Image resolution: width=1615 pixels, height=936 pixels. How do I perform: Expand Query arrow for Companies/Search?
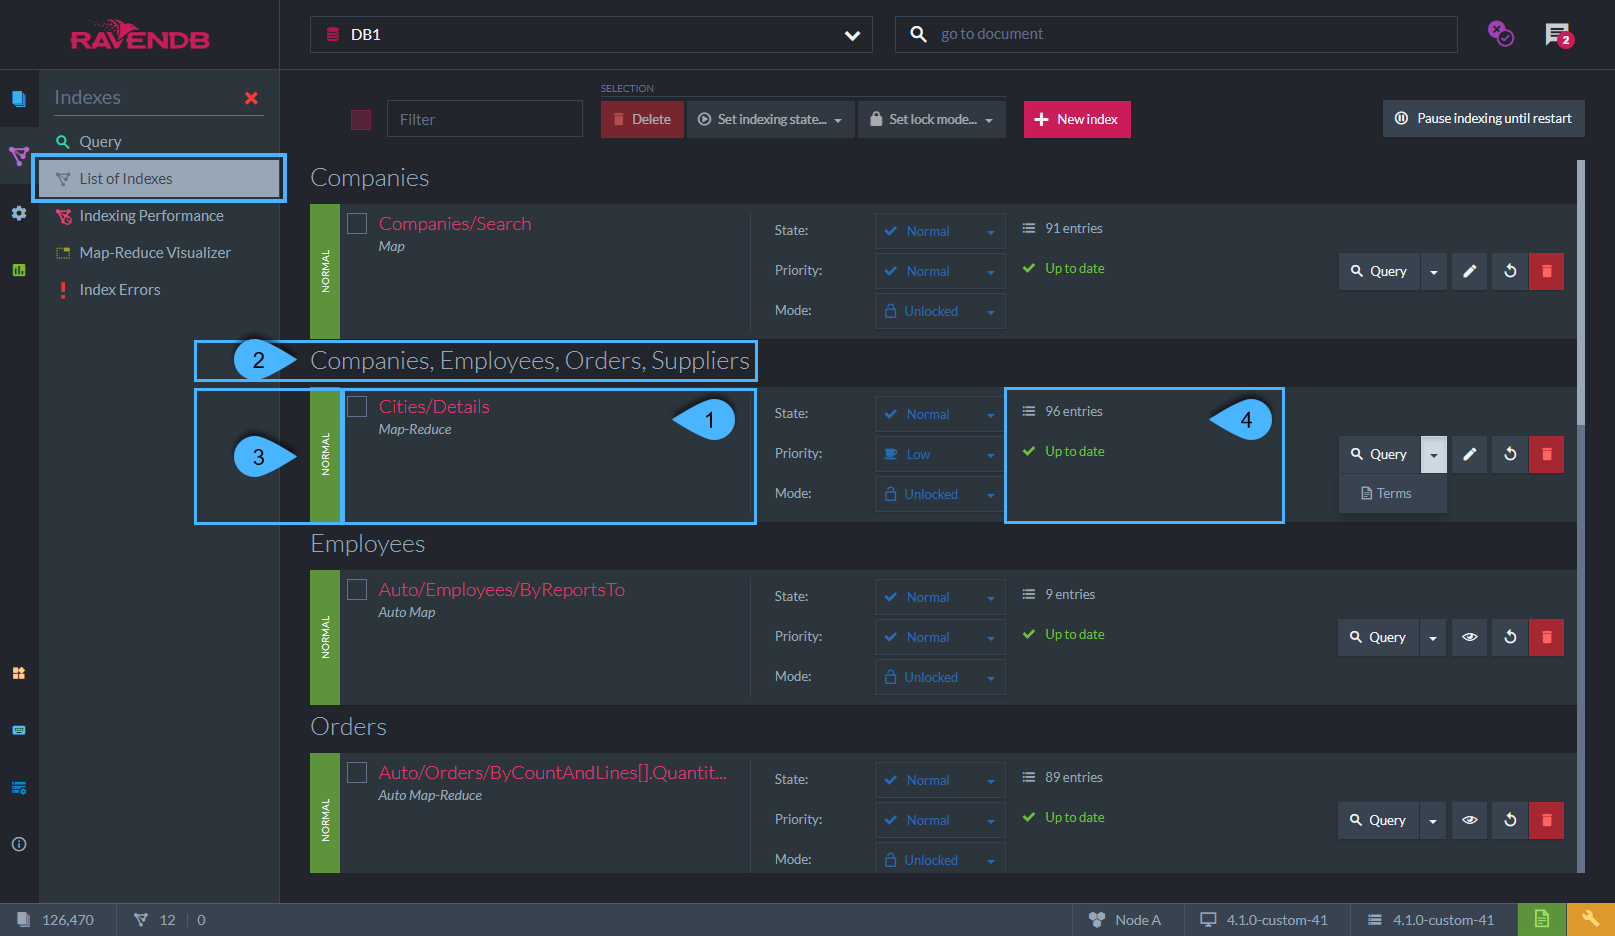pyautogui.click(x=1434, y=271)
